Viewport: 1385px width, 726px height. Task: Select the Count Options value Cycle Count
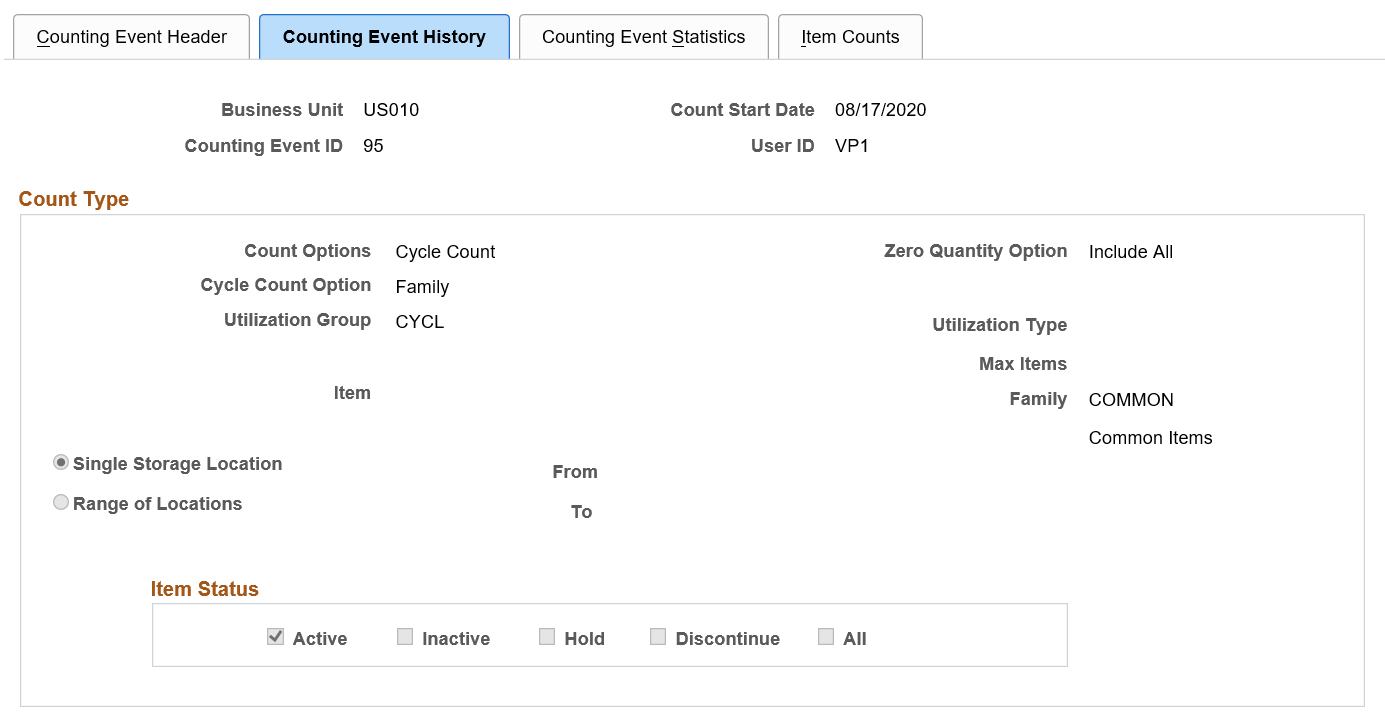(x=444, y=251)
